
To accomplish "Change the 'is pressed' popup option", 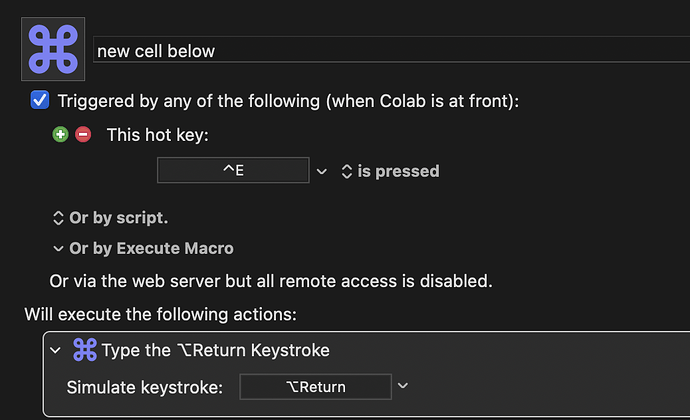I will click(x=390, y=171).
